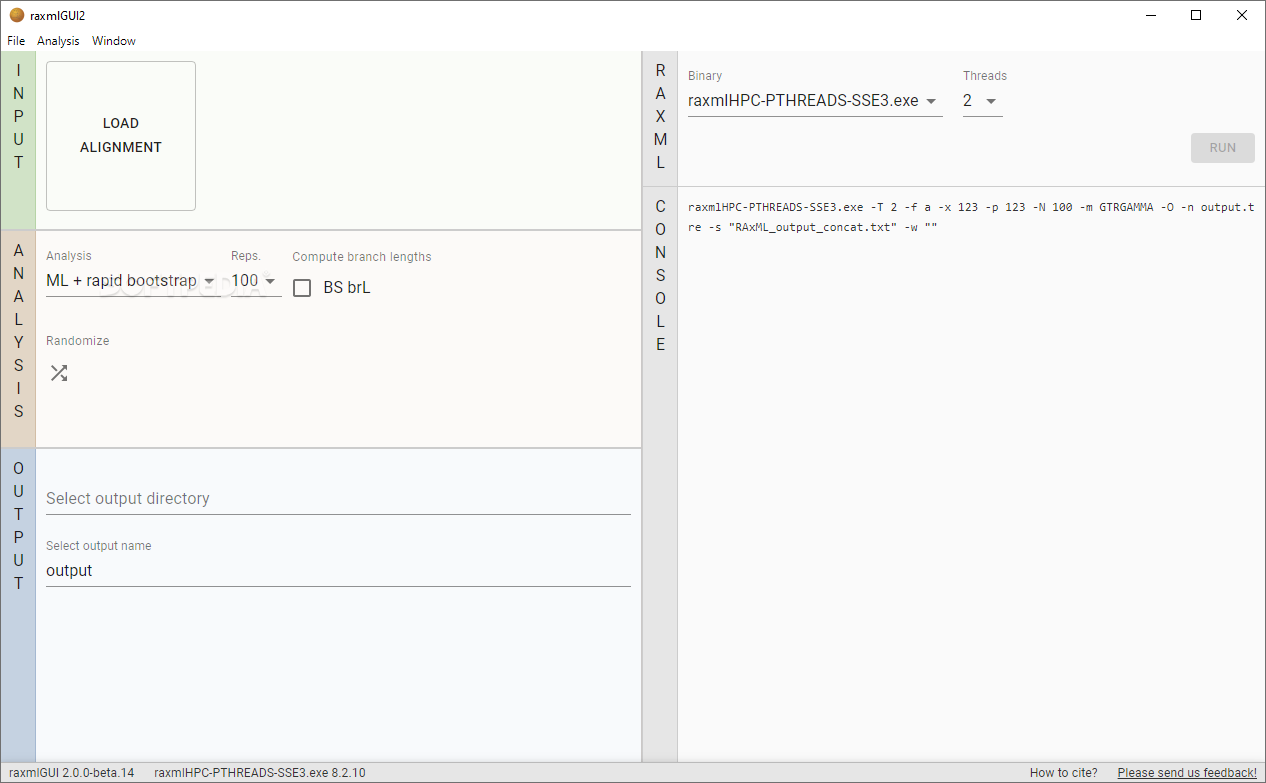Open the Reps. dropdown showing 100

click(x=256, y=281)
